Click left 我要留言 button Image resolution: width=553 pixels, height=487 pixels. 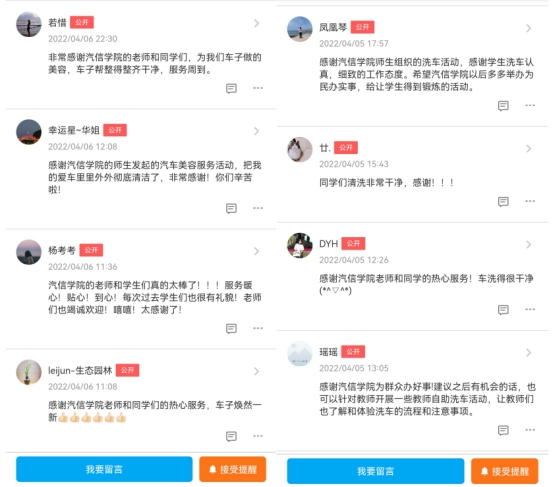104,469
